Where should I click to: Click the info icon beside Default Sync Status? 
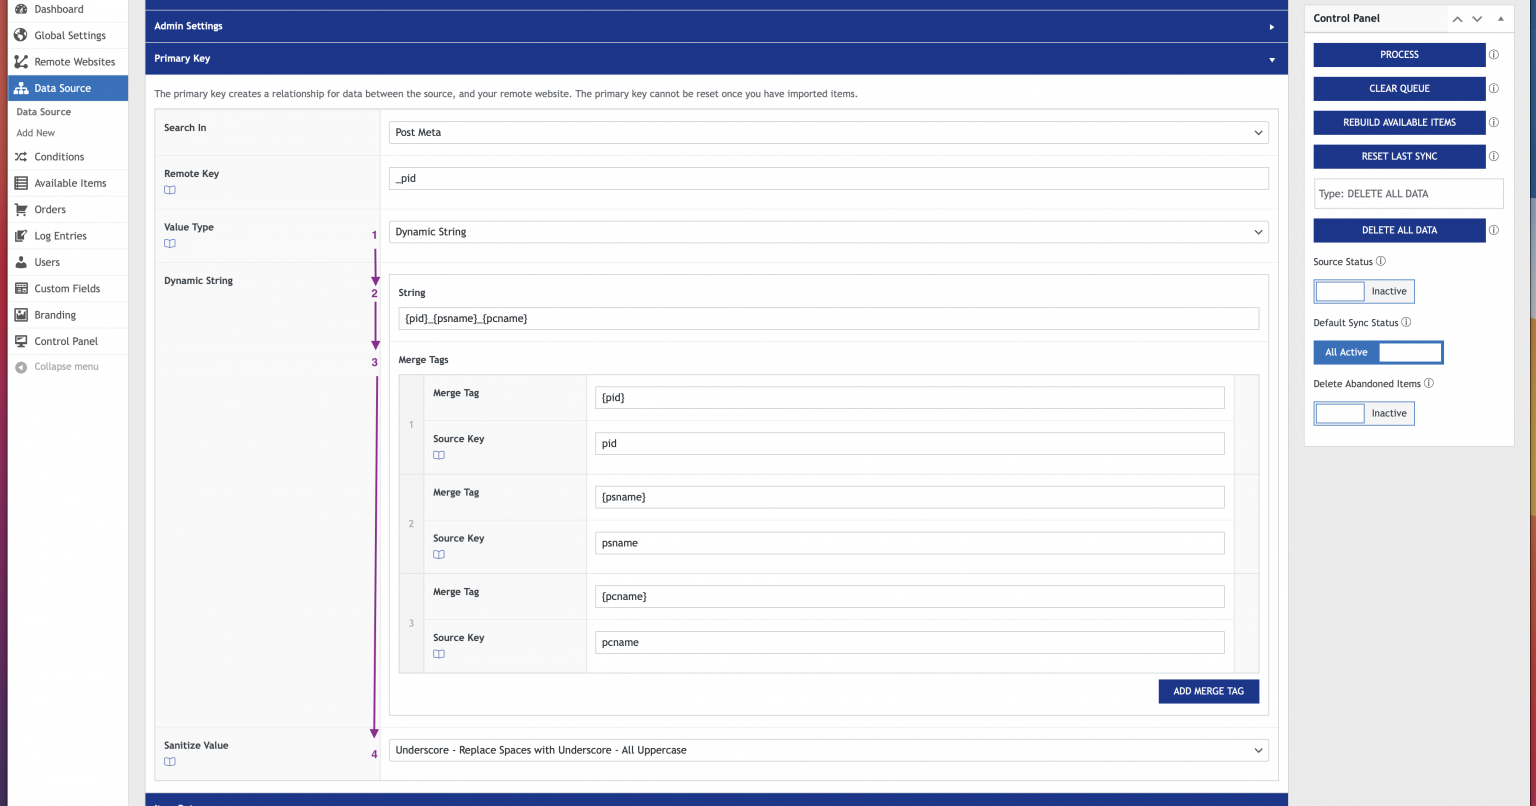pos(1406,323)
